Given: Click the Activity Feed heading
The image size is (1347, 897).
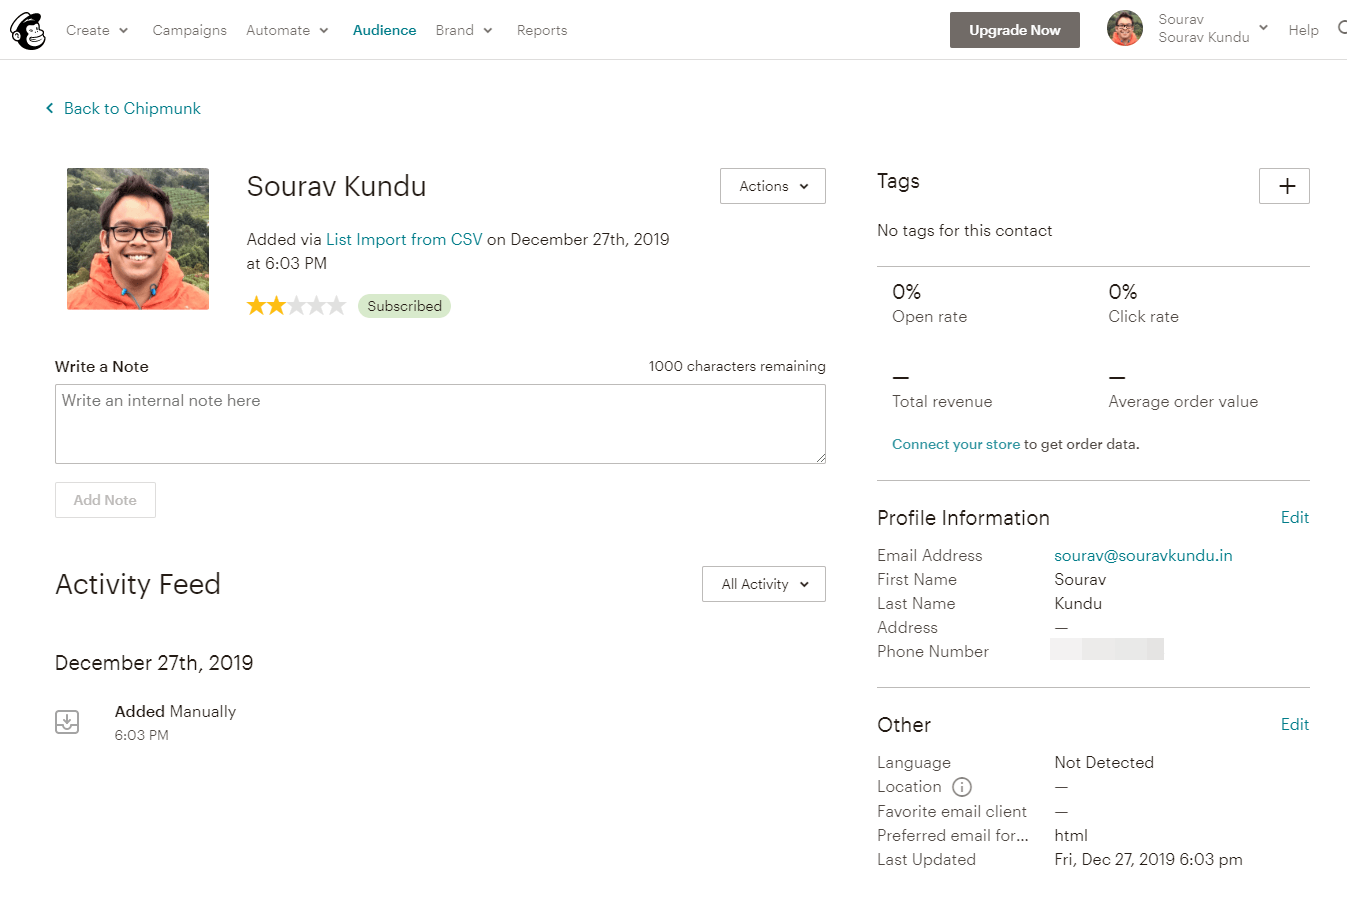Looking at the screenshot, I should (138, 584).
